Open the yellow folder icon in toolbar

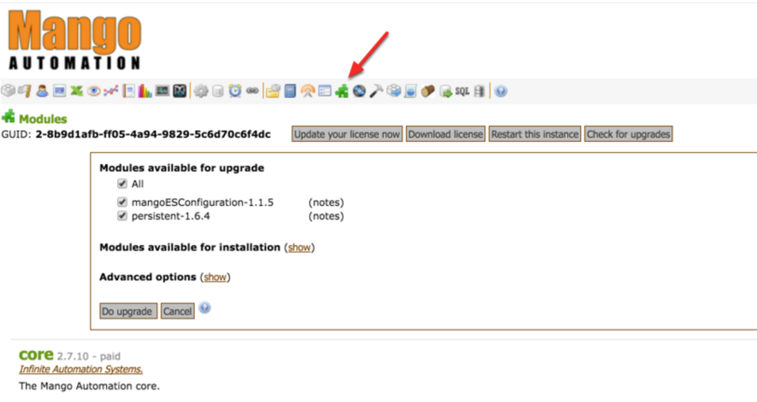273,91
